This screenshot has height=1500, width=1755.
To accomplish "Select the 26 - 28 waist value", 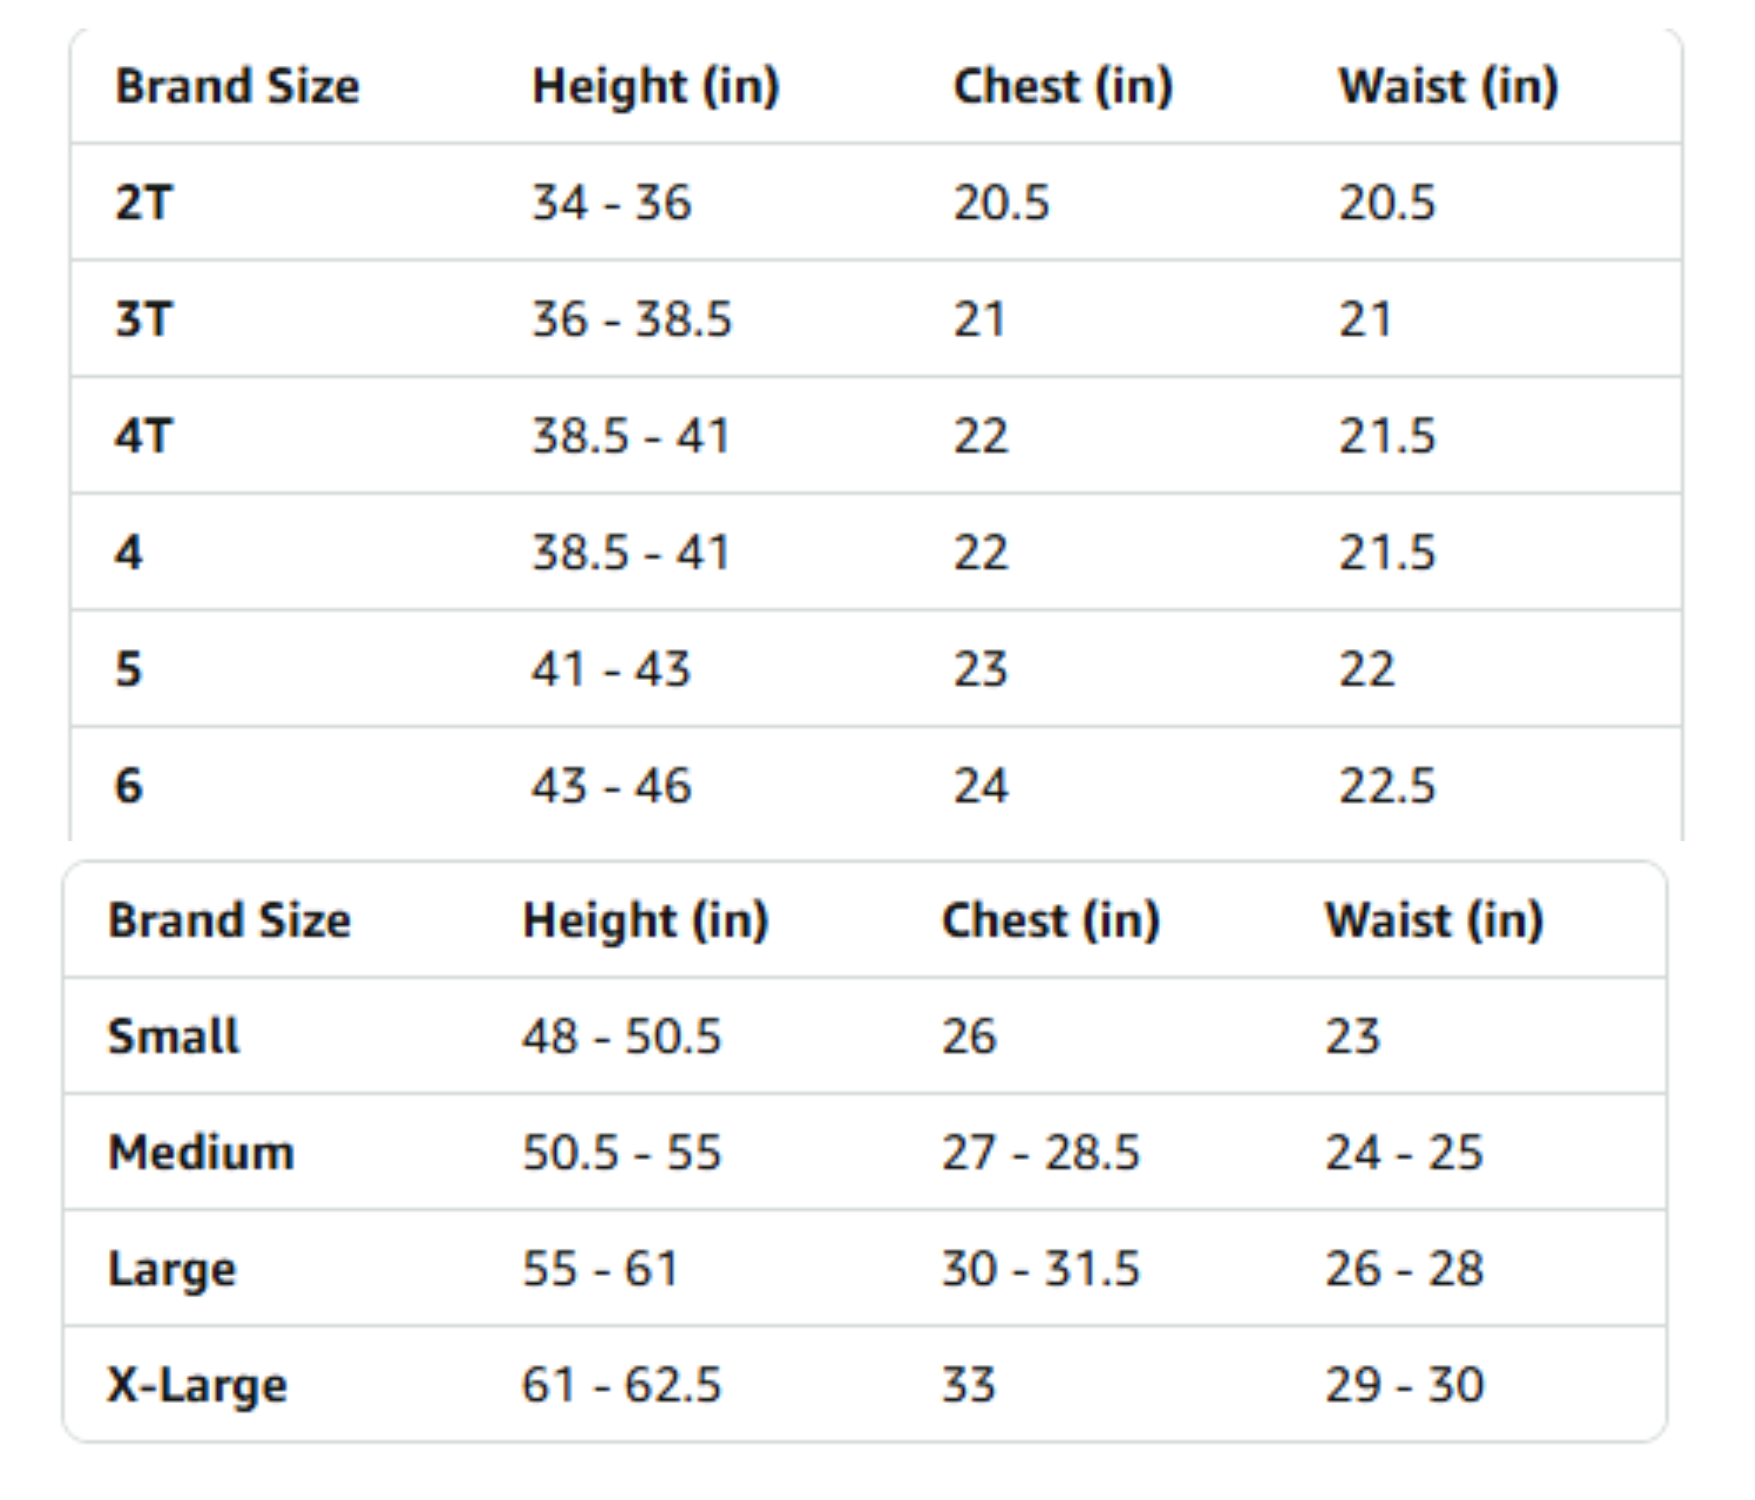I will (1404, 1269).
